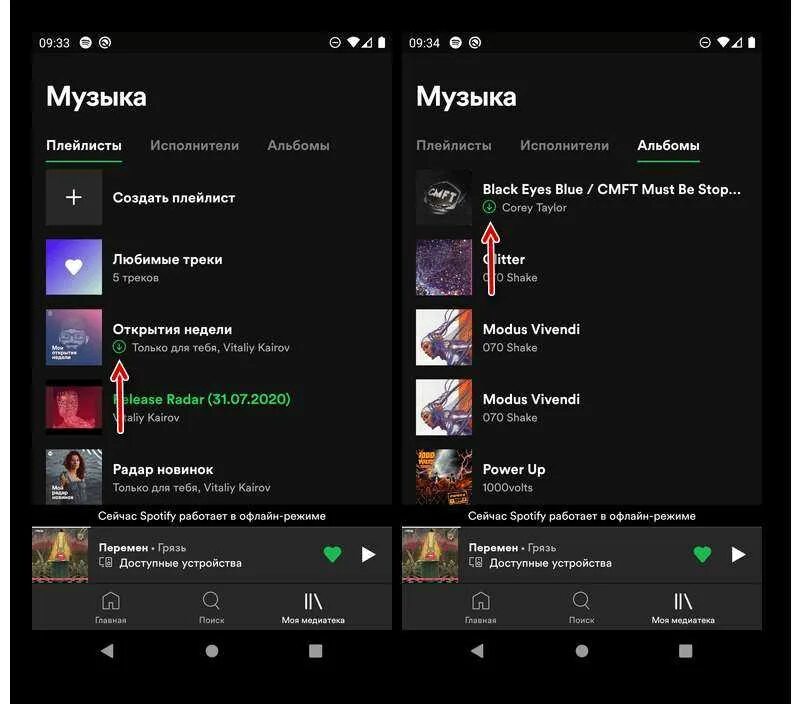Open the Glitter album by 070 Shake
Viewport: 794px width, 704px height.
point(581,267)
